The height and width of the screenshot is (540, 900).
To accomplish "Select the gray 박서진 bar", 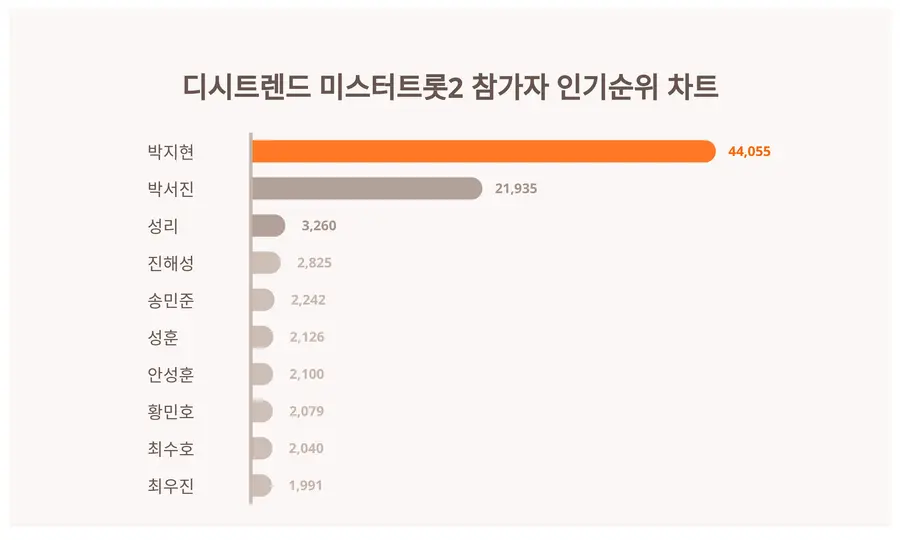I will (366, 188).
